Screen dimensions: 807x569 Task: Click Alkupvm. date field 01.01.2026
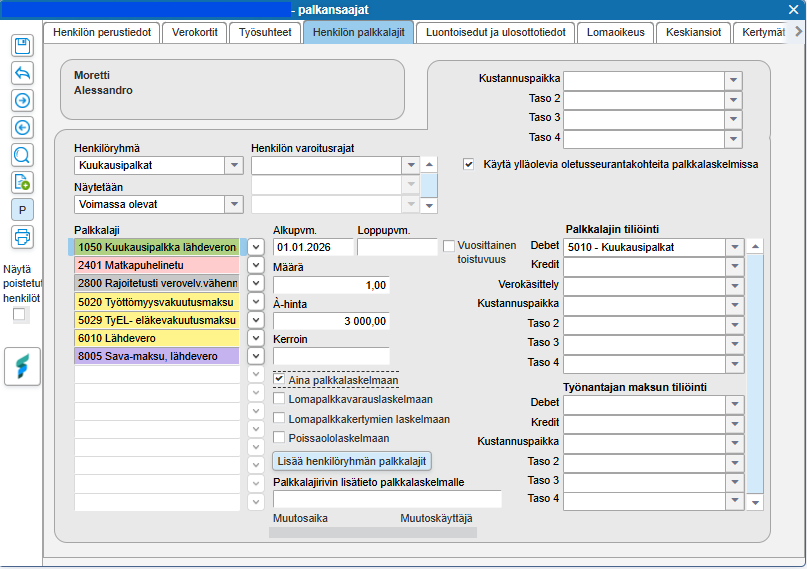click(x=313, y=247)
